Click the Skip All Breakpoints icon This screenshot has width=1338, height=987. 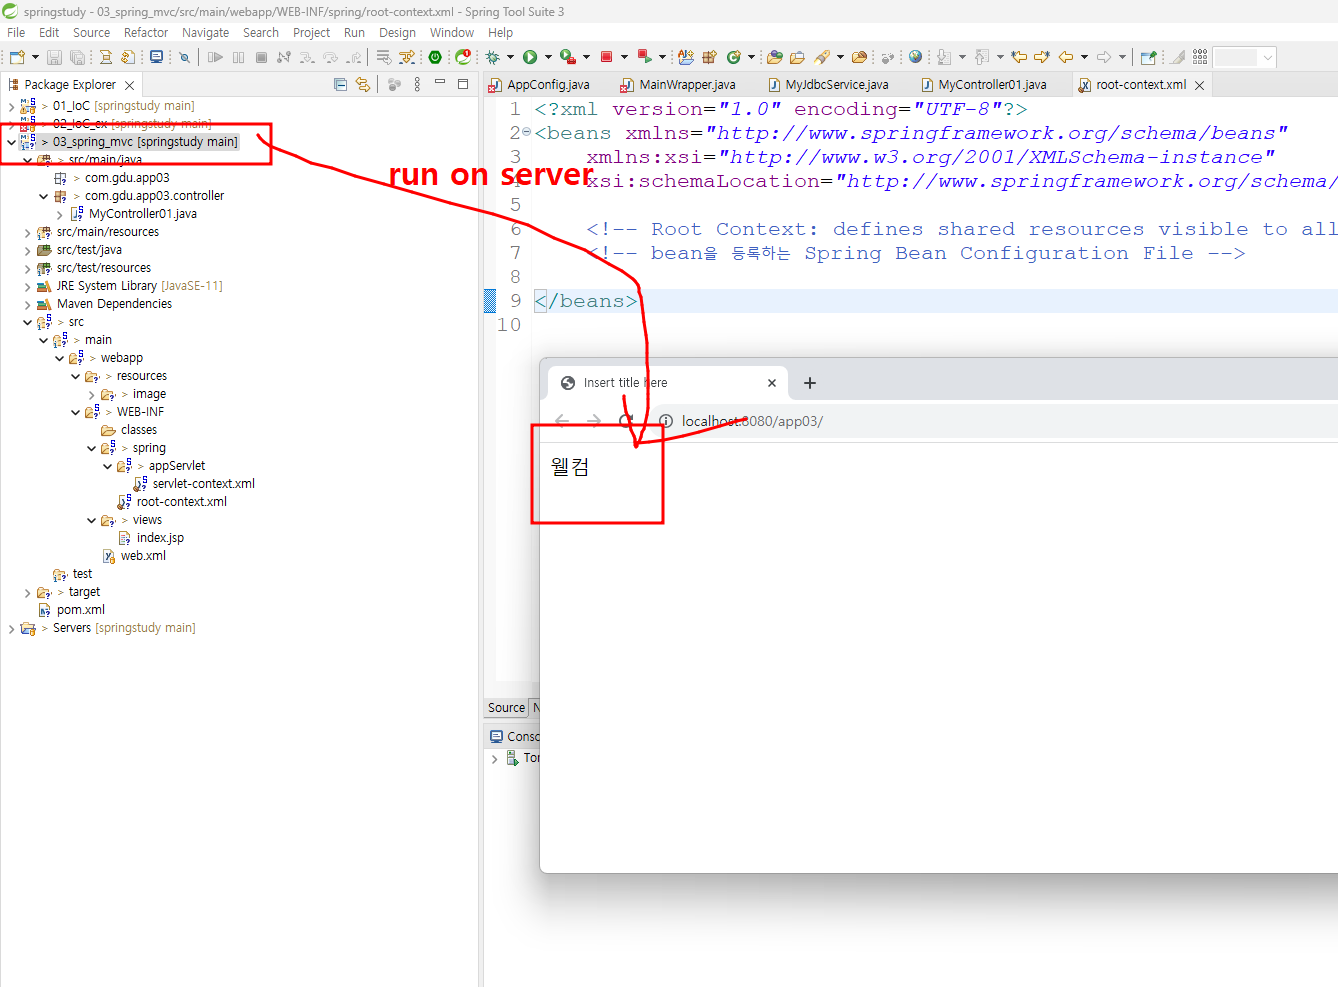coord(184,57)
